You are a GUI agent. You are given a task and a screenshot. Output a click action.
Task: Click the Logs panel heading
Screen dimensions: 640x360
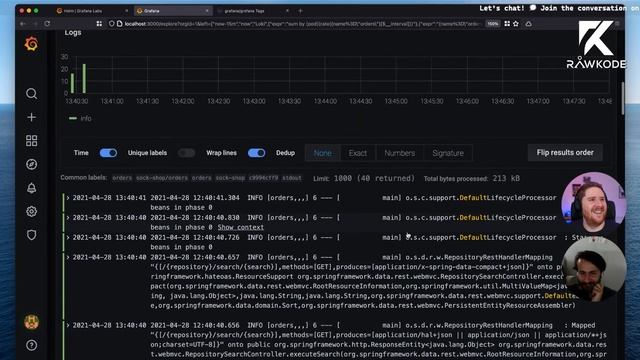click(x=73, y=32)
